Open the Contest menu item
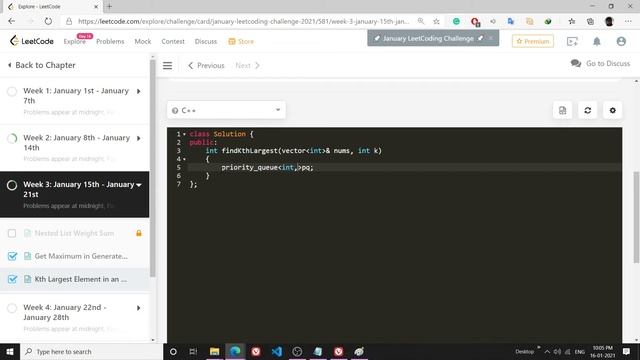 point(173,41)
